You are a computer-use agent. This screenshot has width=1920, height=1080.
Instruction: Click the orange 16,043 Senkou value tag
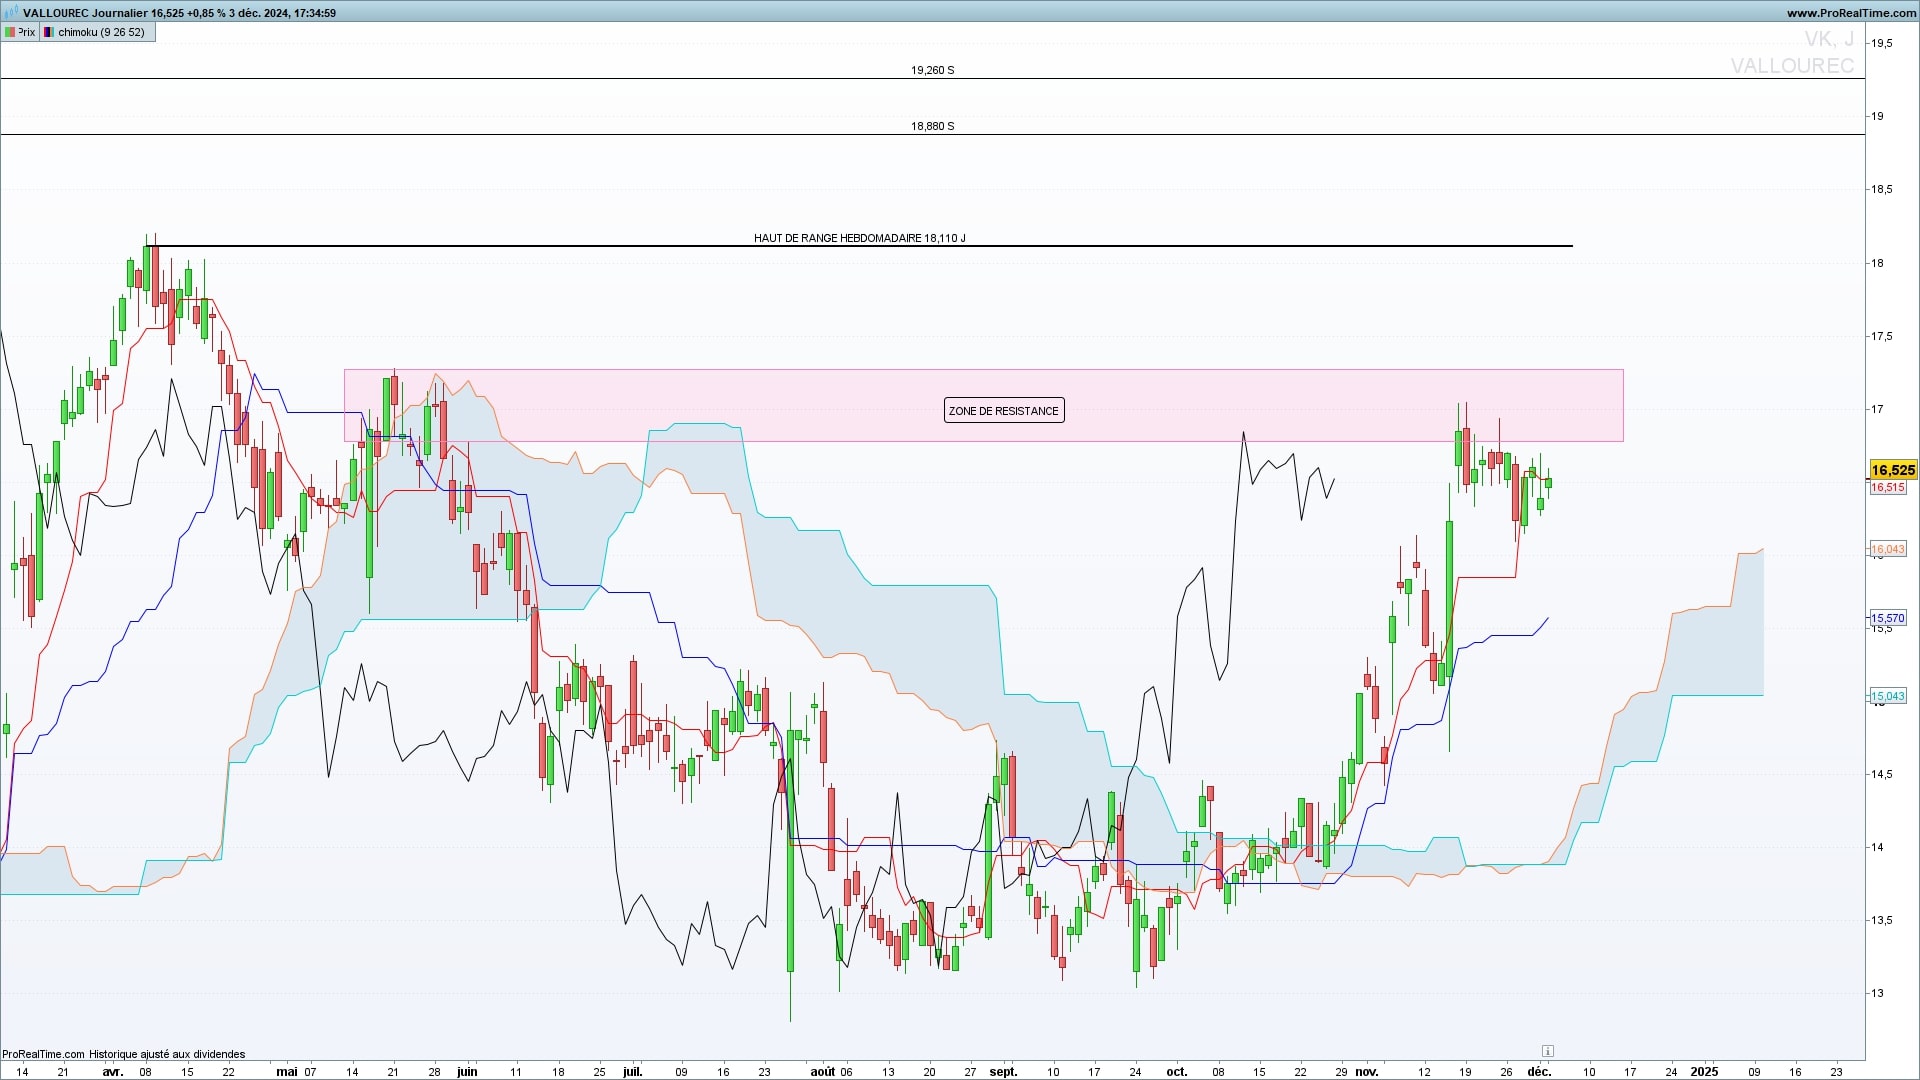tap(1888, 549)
